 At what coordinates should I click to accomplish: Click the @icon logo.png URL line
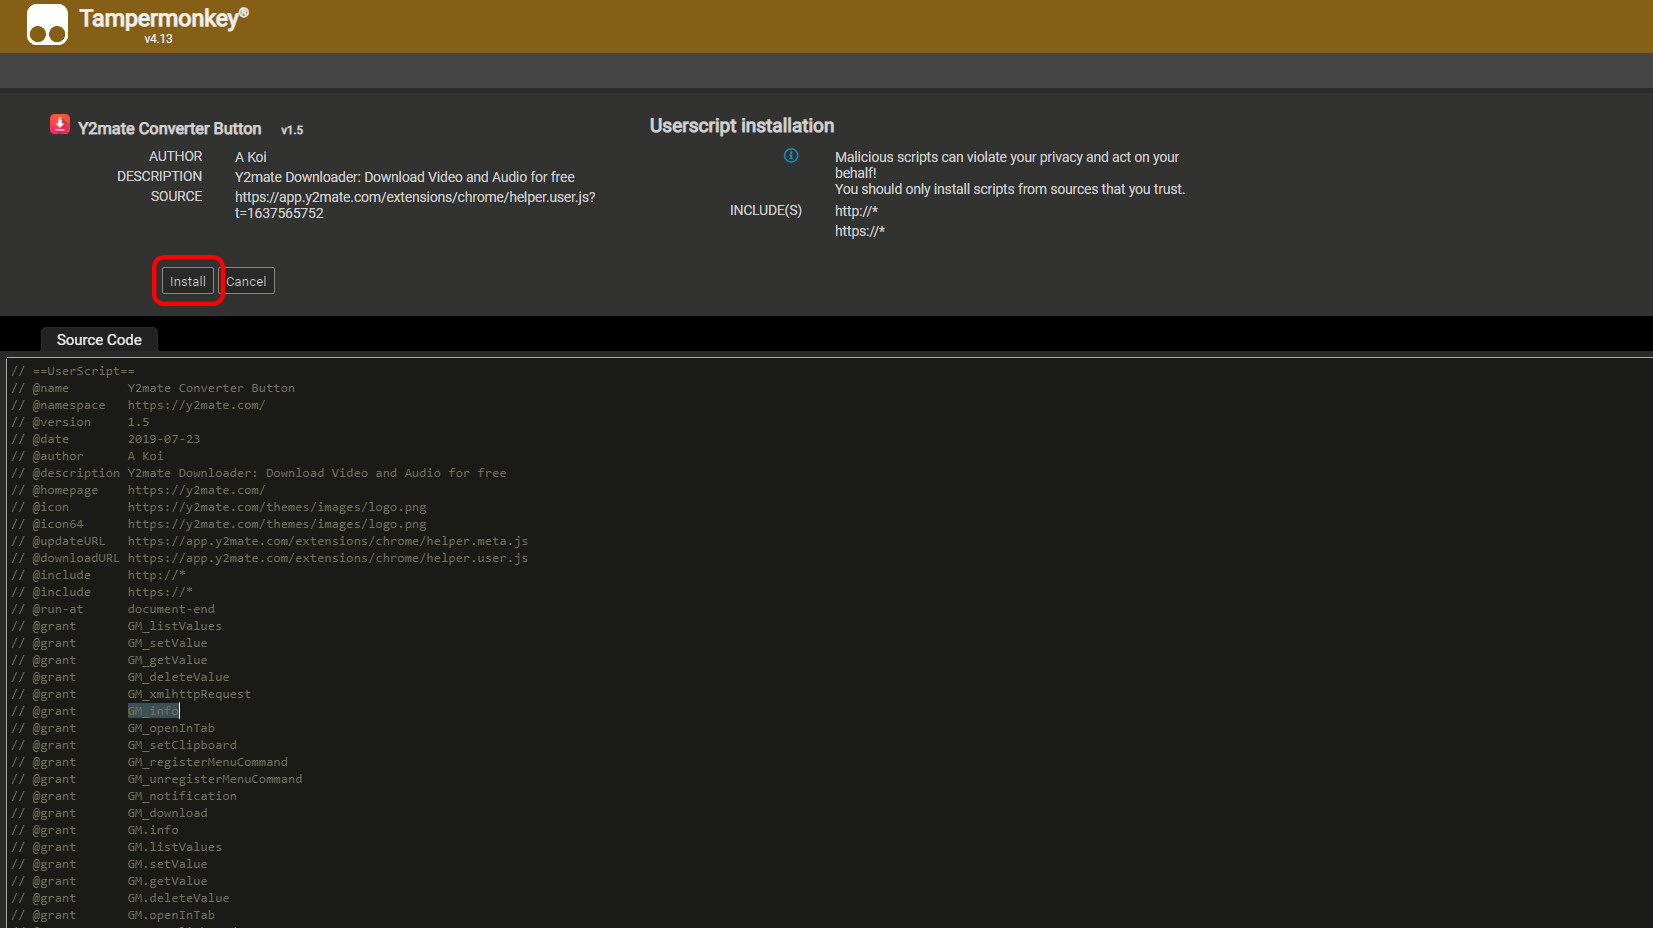219,507
